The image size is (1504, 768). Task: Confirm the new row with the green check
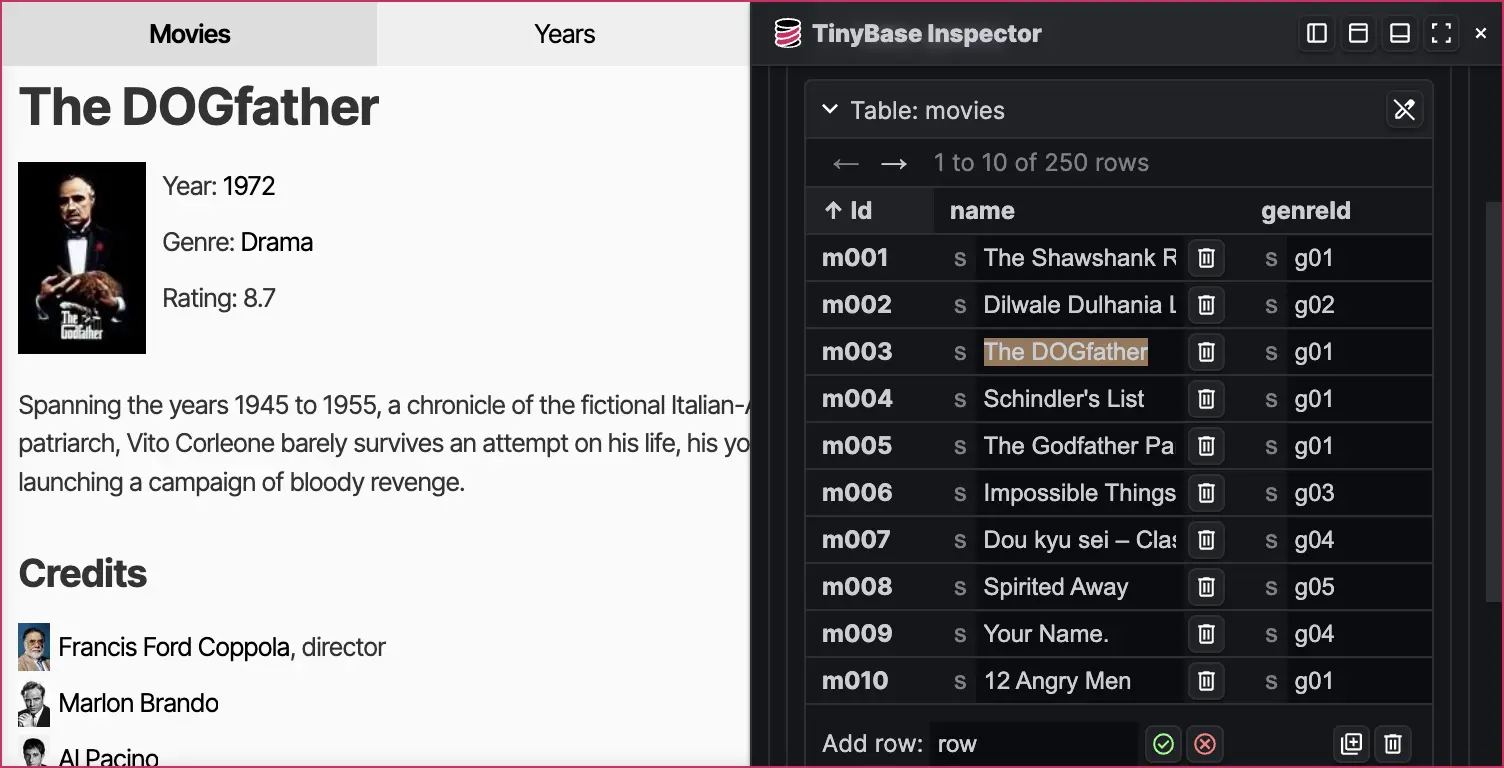1163,744
